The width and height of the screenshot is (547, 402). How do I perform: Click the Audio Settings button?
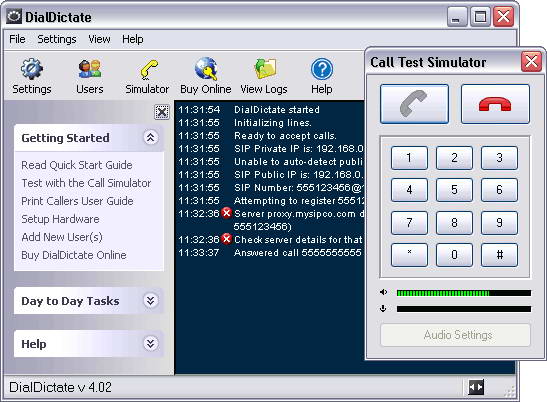coord(455,335)
